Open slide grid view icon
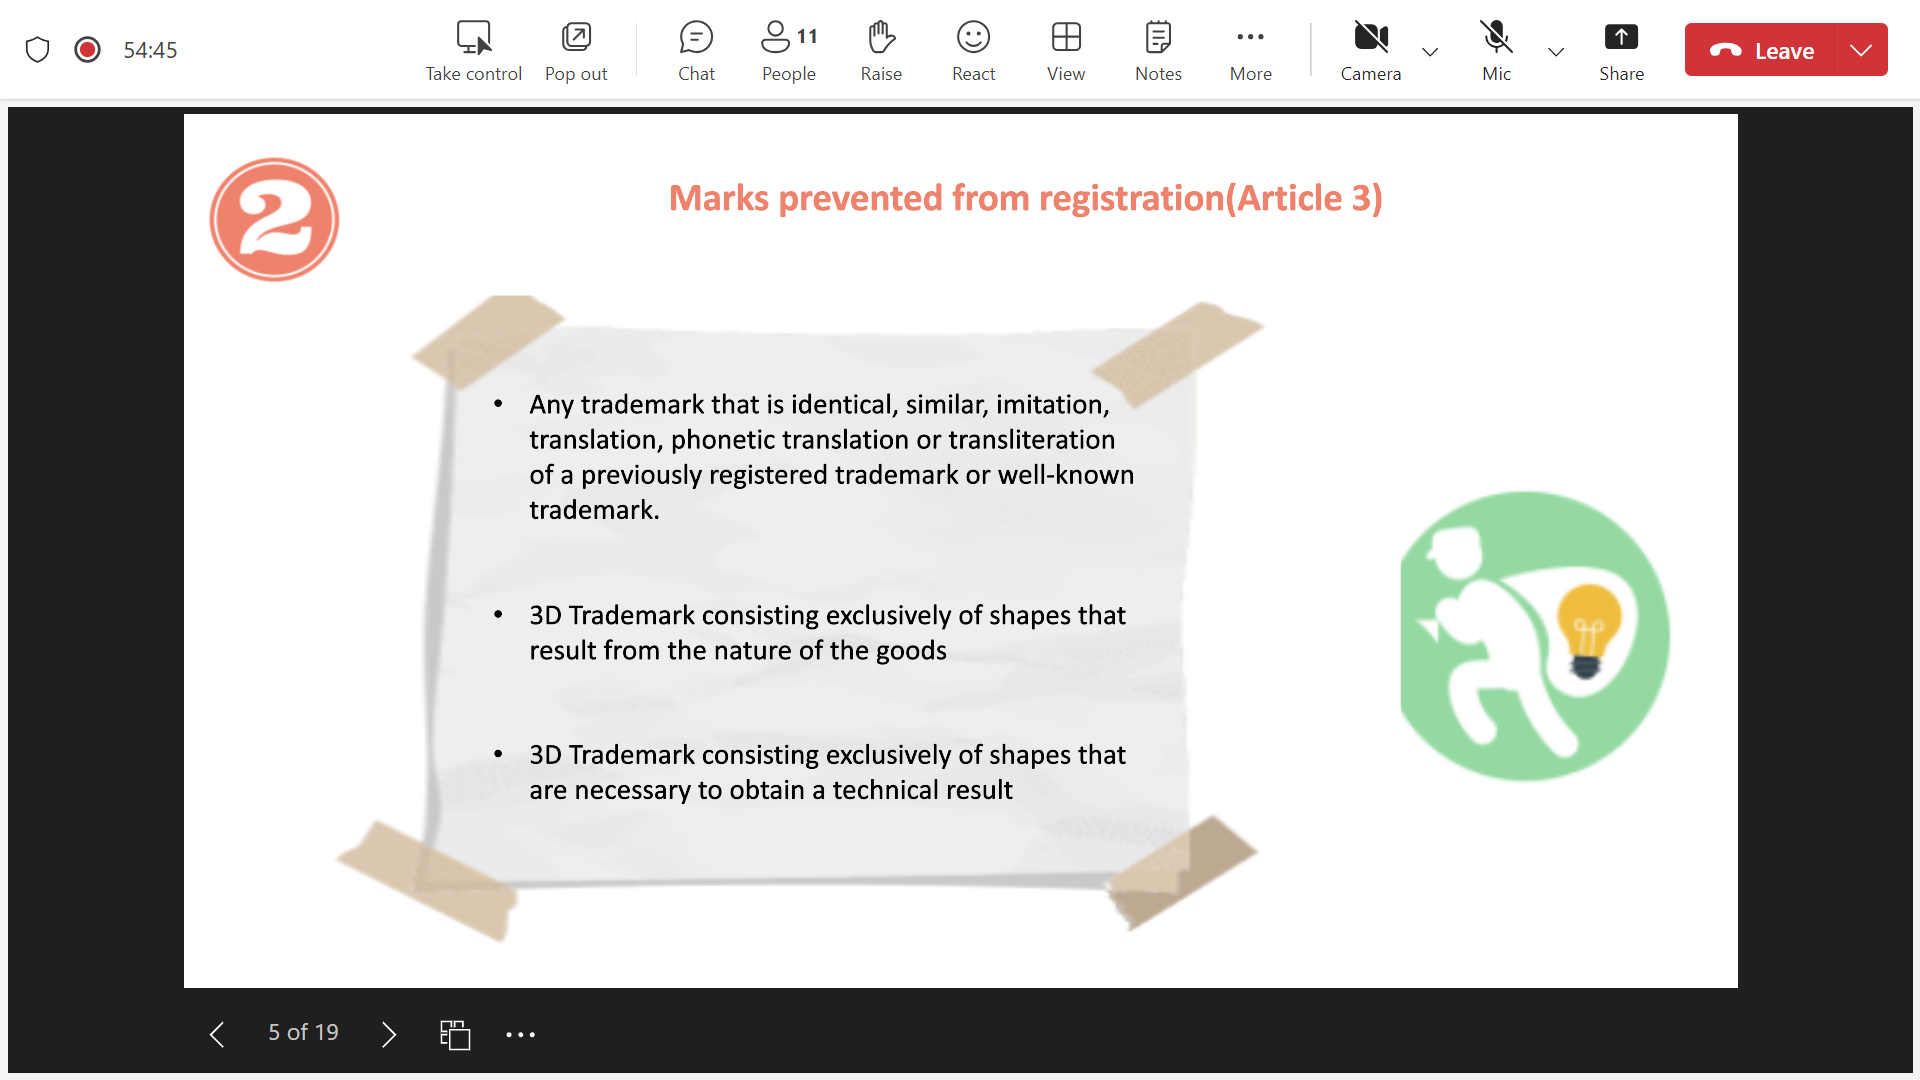This screenshot has width=1920, height=1080. [x=455, y=1034]
